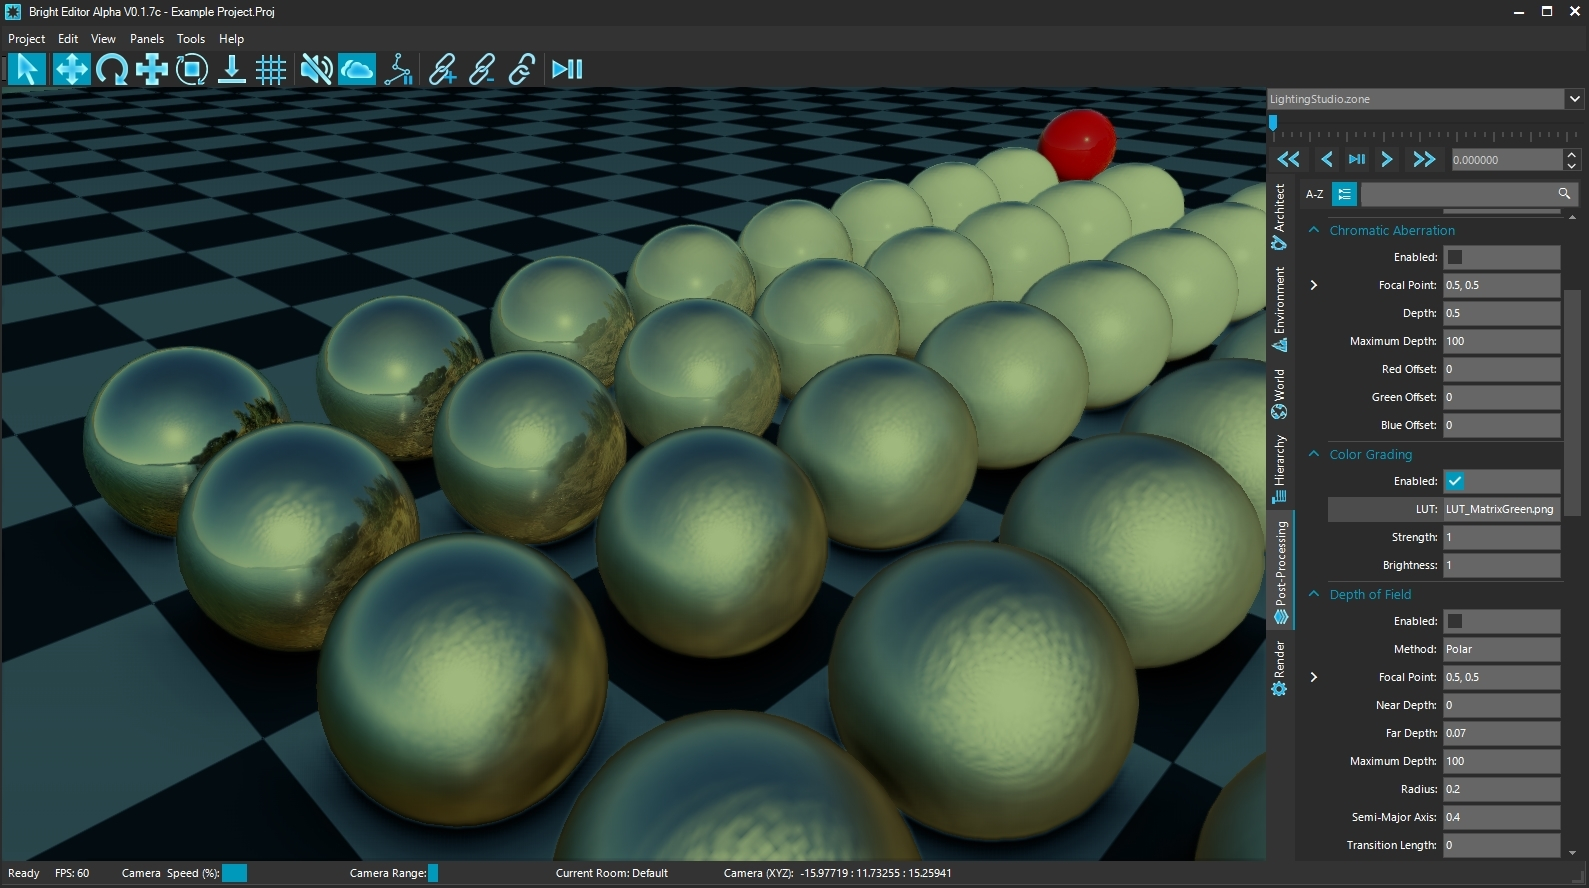Click the LUT_MatrixGreen.png LUT field

1501,509
